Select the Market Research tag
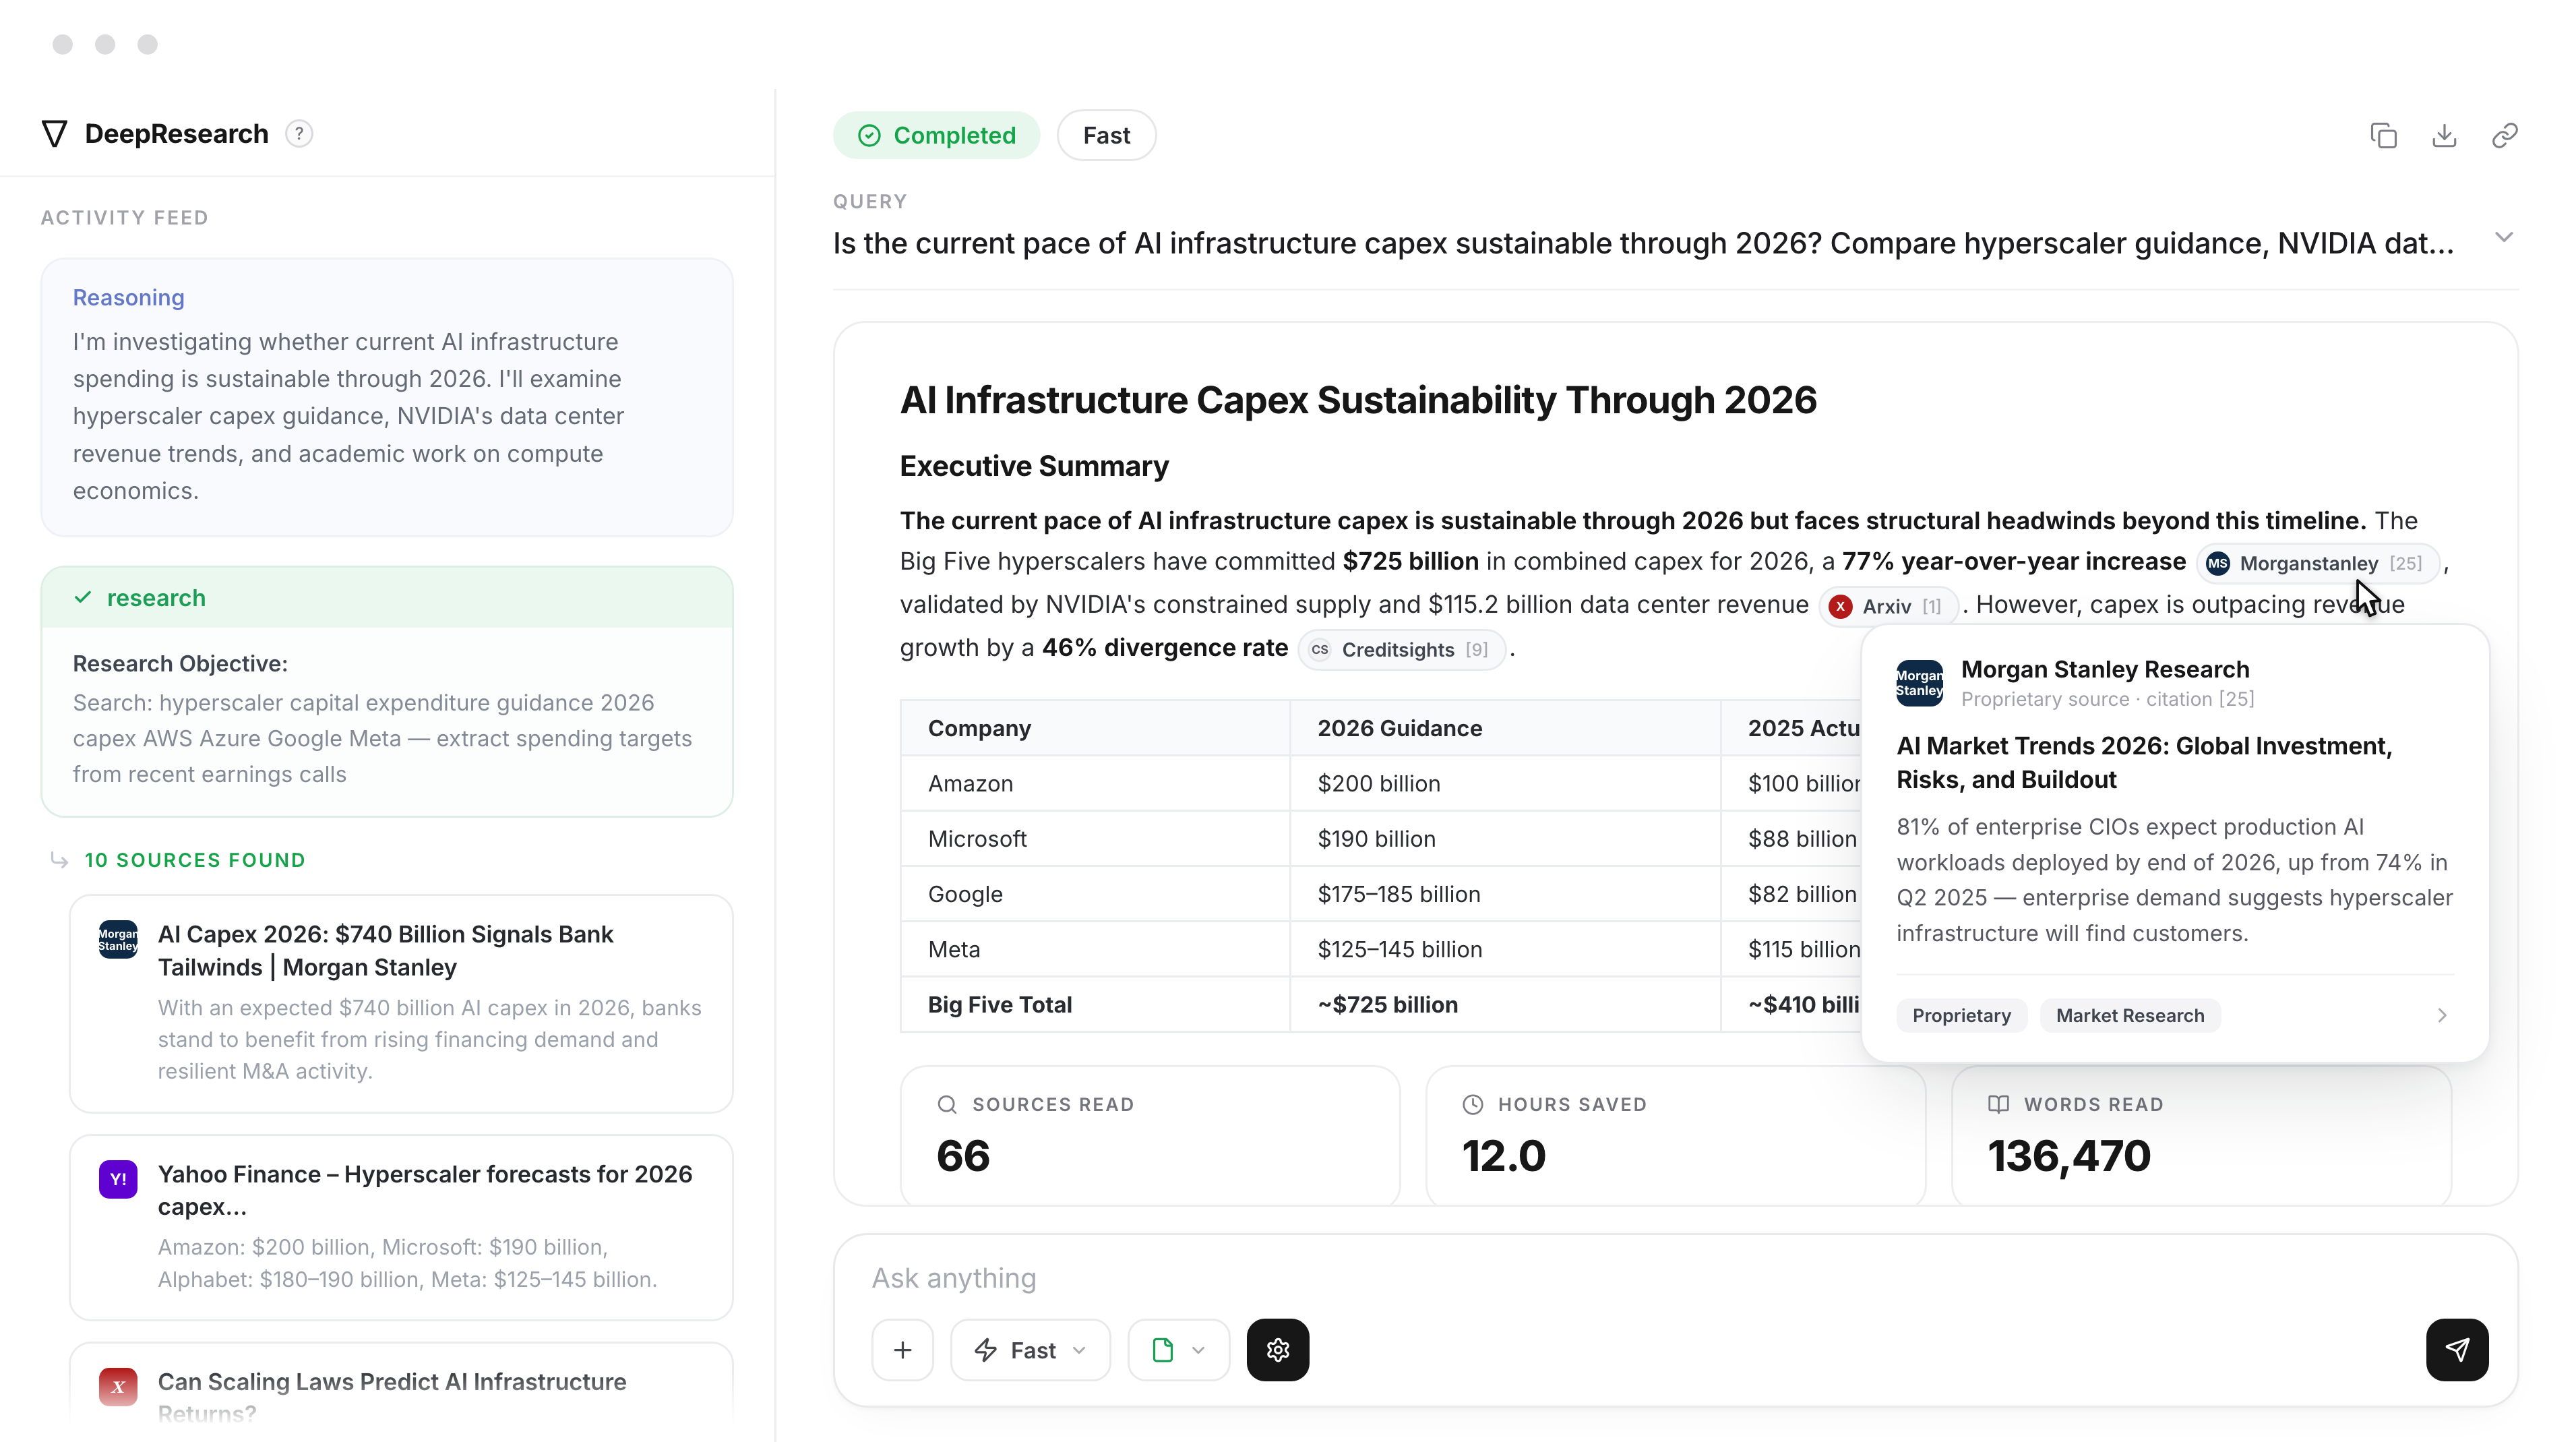Image resolution: width=2576 pixels, height=1442 pixels. pyautogui.click(x=2129, y=1015)
